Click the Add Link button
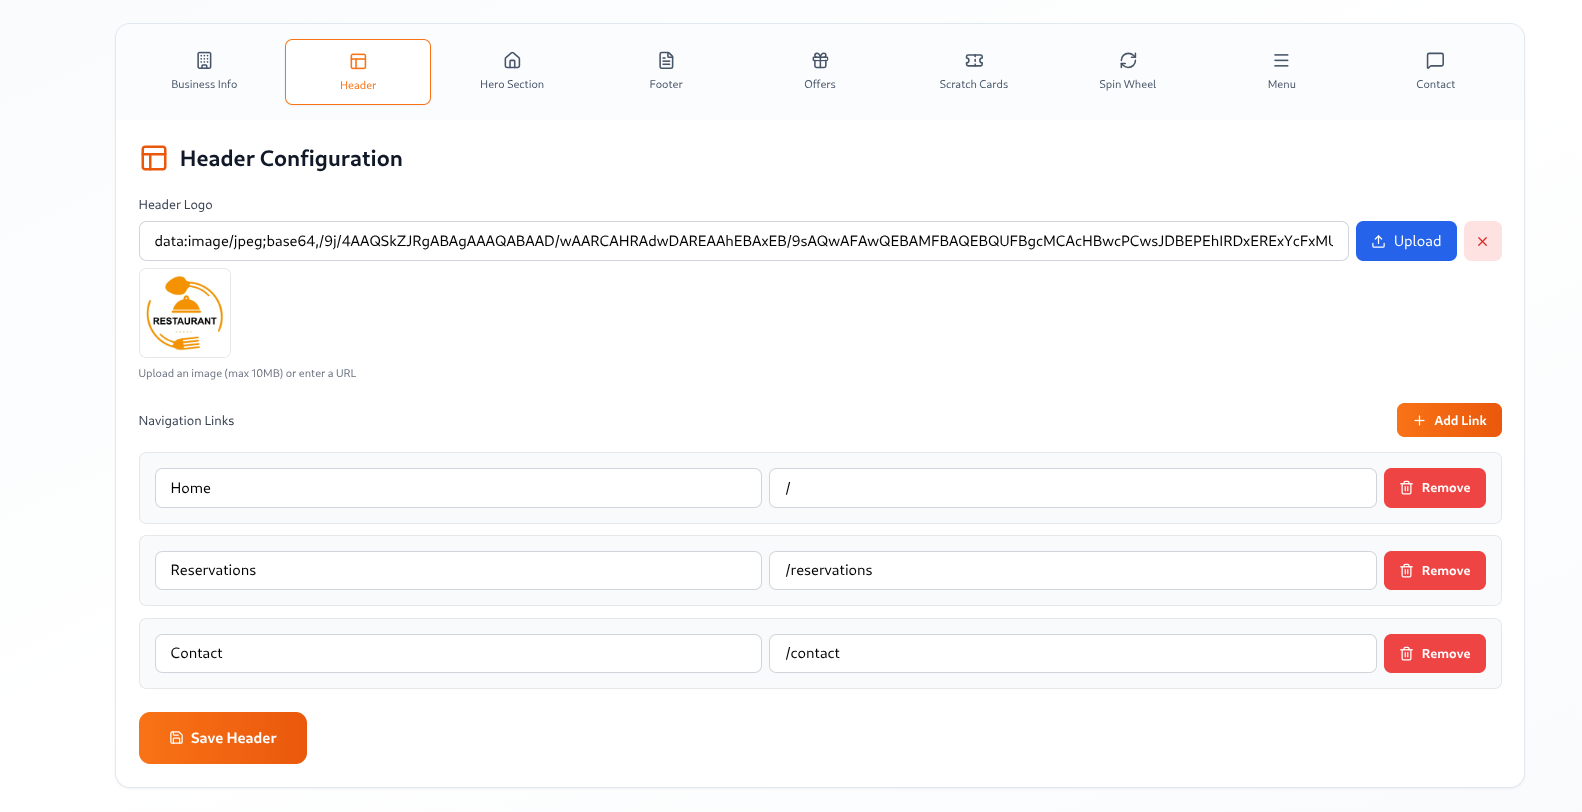 click(1448, 420)
